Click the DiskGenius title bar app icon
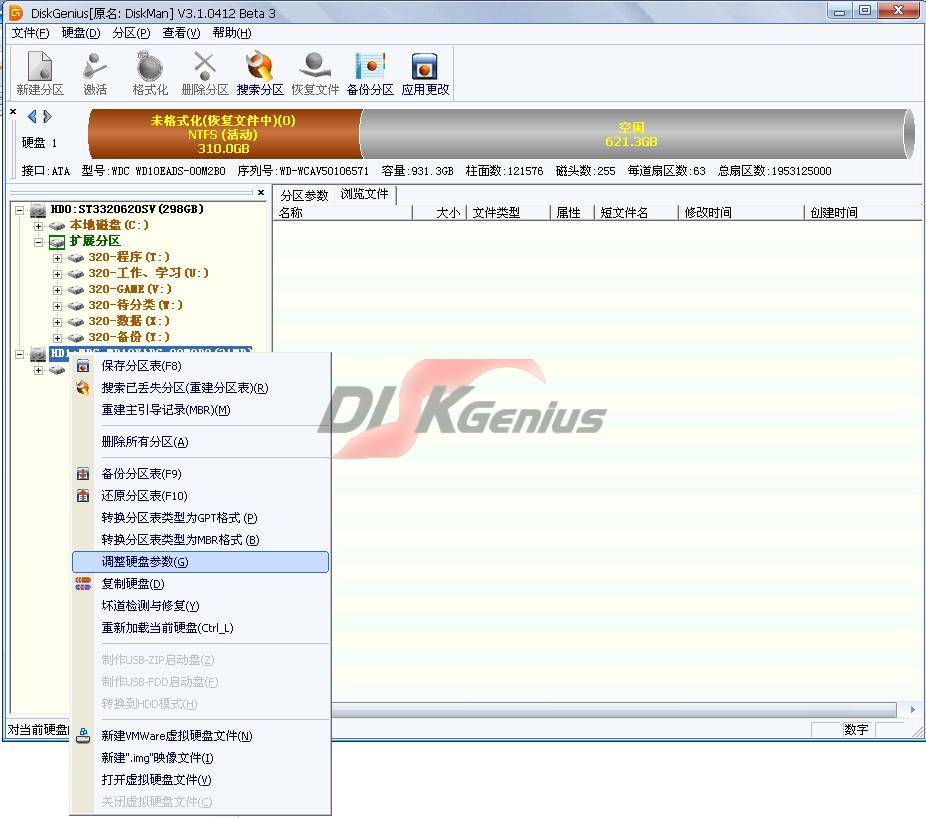The height and width of the screenshot is (818, 926). pos(15,12)
